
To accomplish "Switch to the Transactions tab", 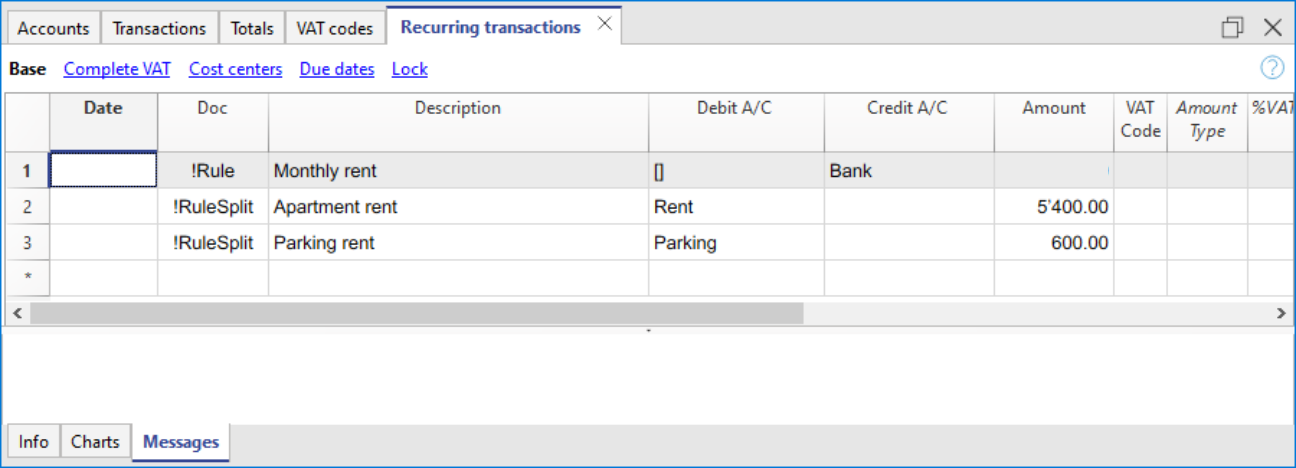I will click(159, 28).
